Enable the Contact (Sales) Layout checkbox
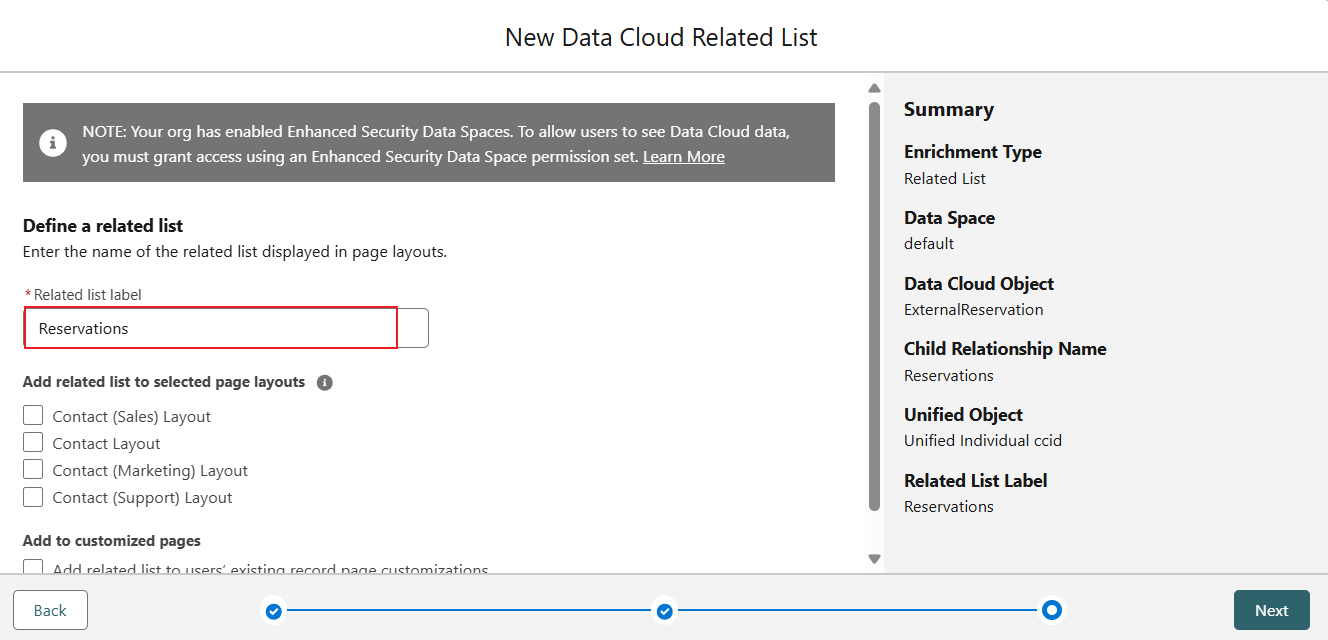Screen dimensions: 1328x640 34,416
